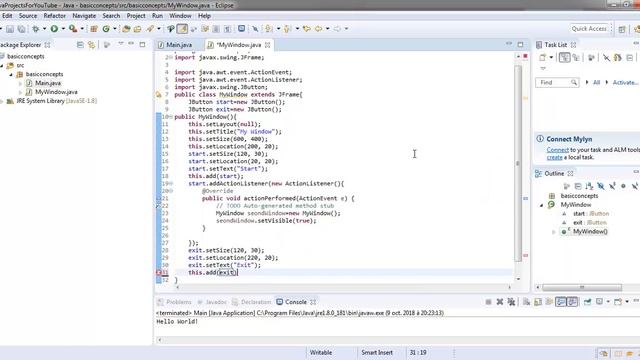640x360 pixels.
Task: Toggle Sort alphabetically in Outline view
Action: (589, 186)
